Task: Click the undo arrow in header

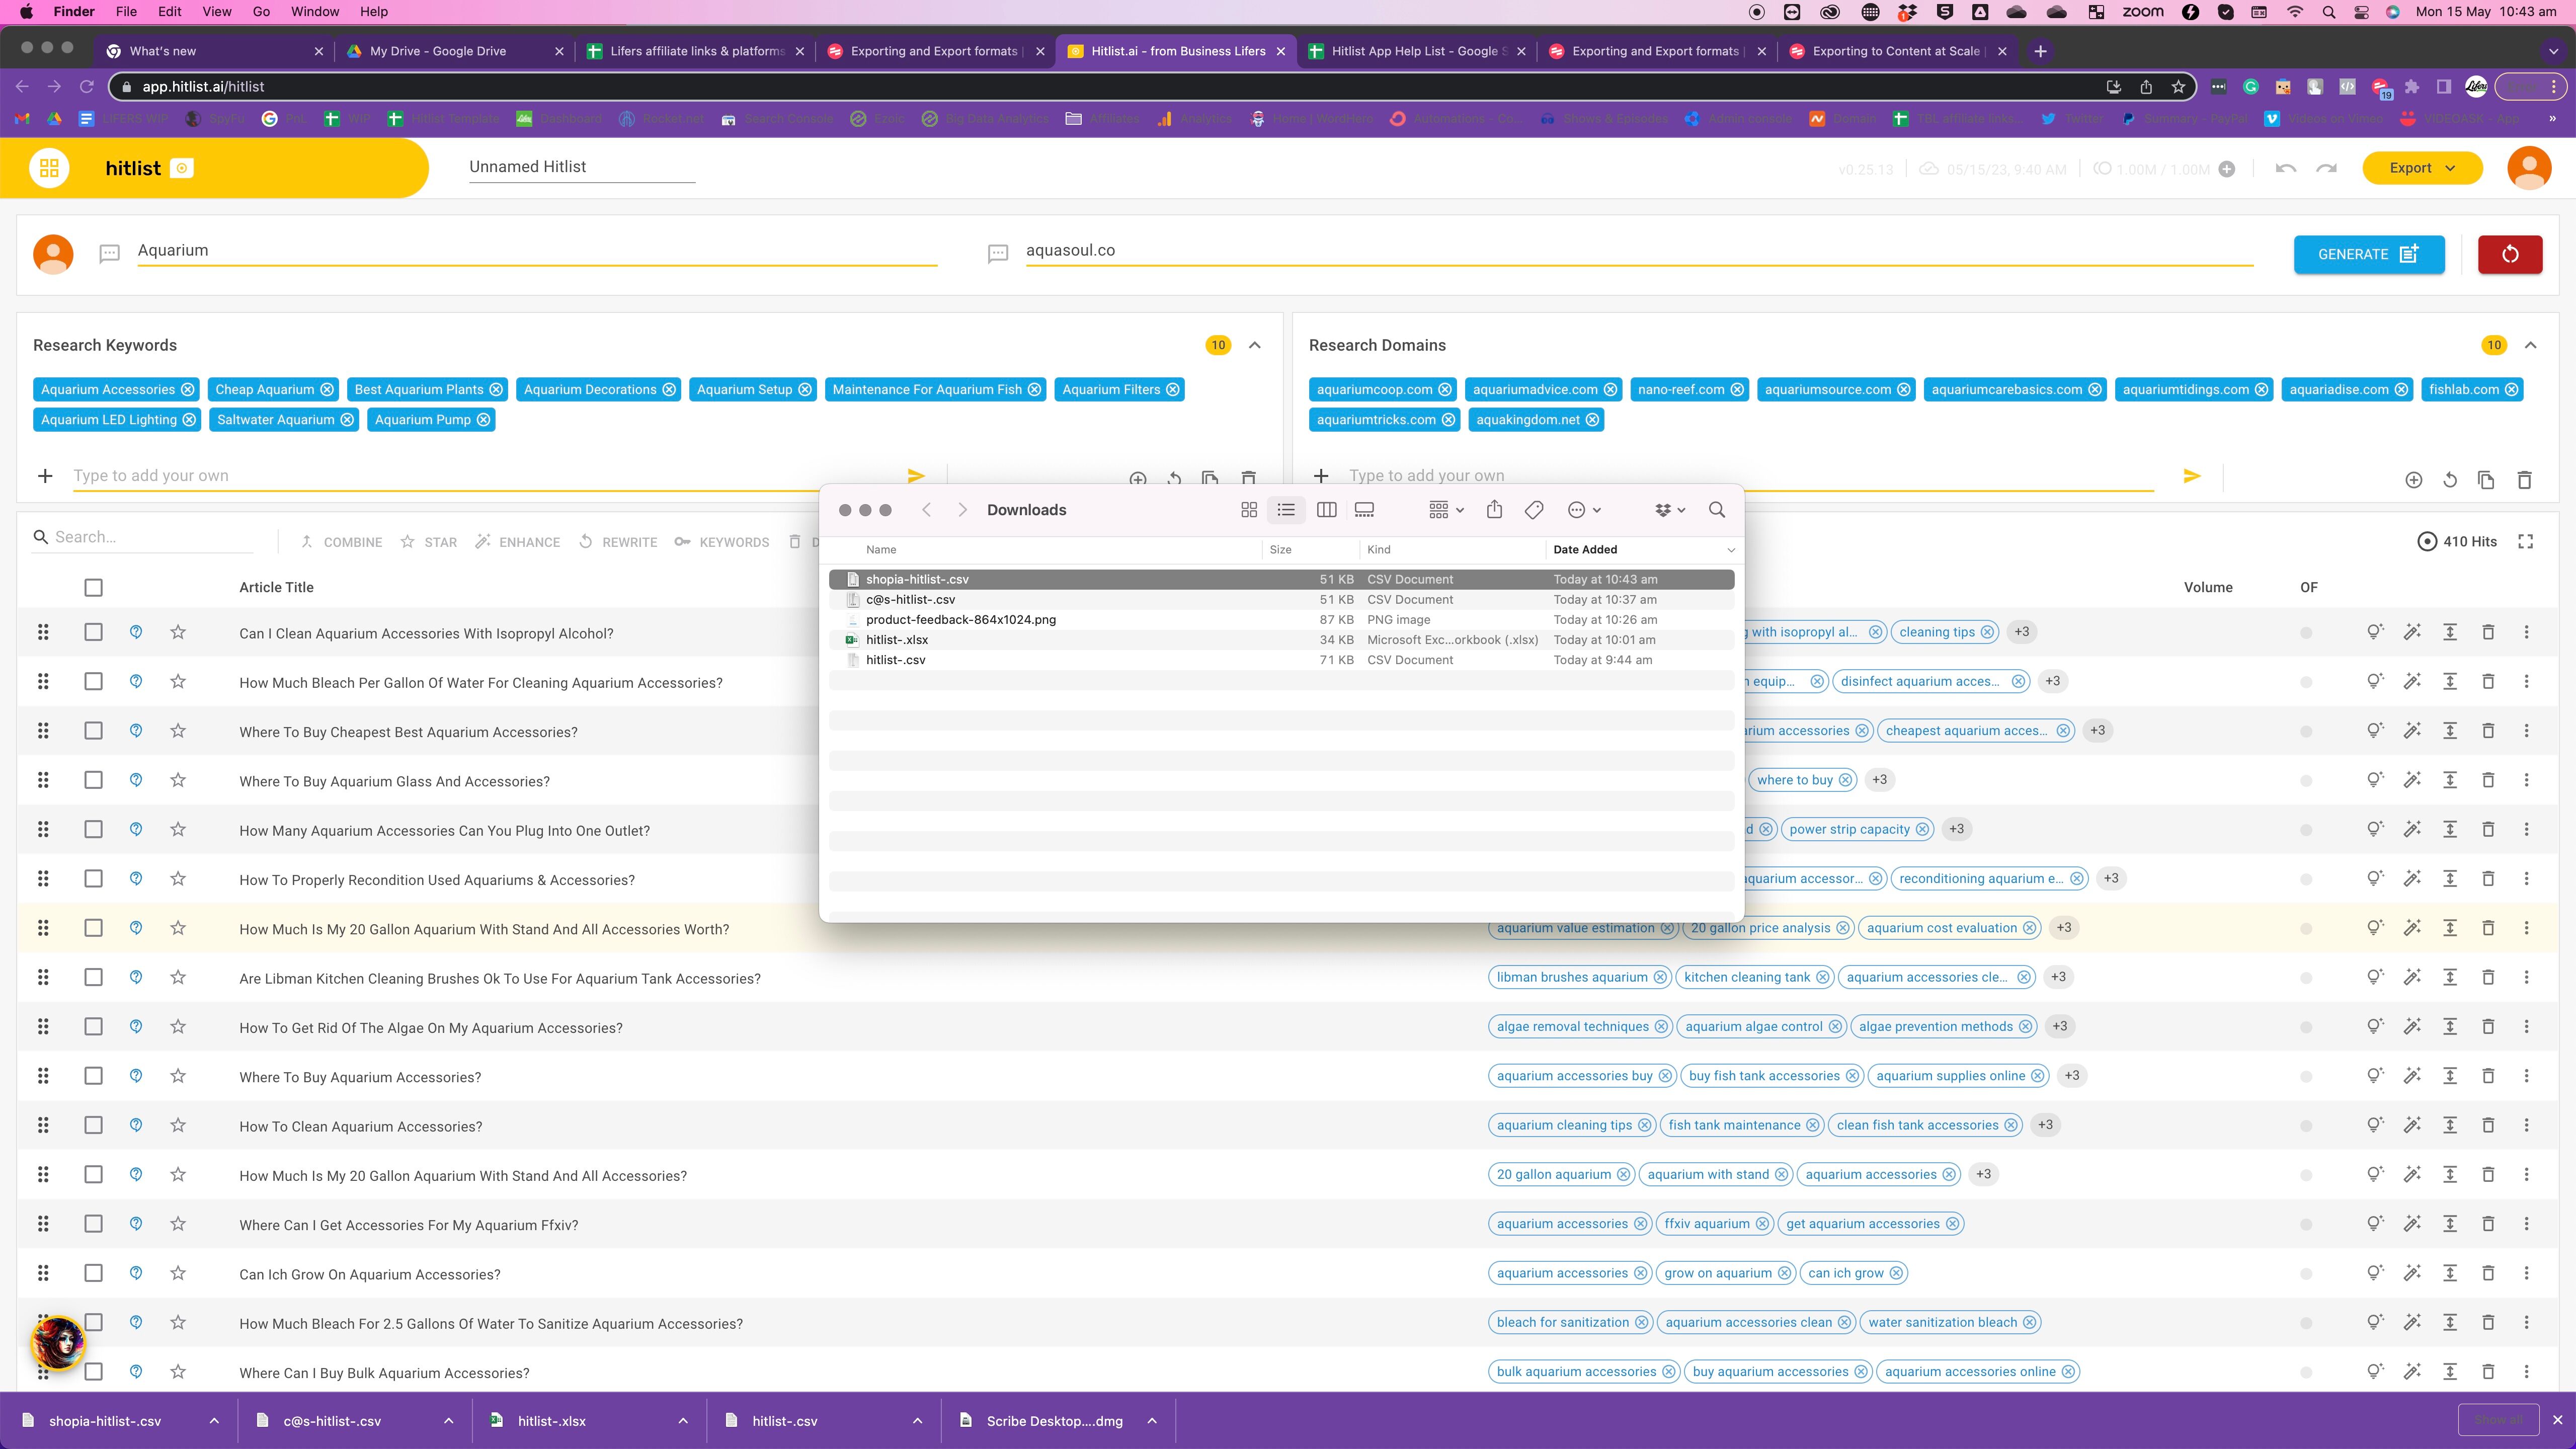Action: [x=2285, y=168]
